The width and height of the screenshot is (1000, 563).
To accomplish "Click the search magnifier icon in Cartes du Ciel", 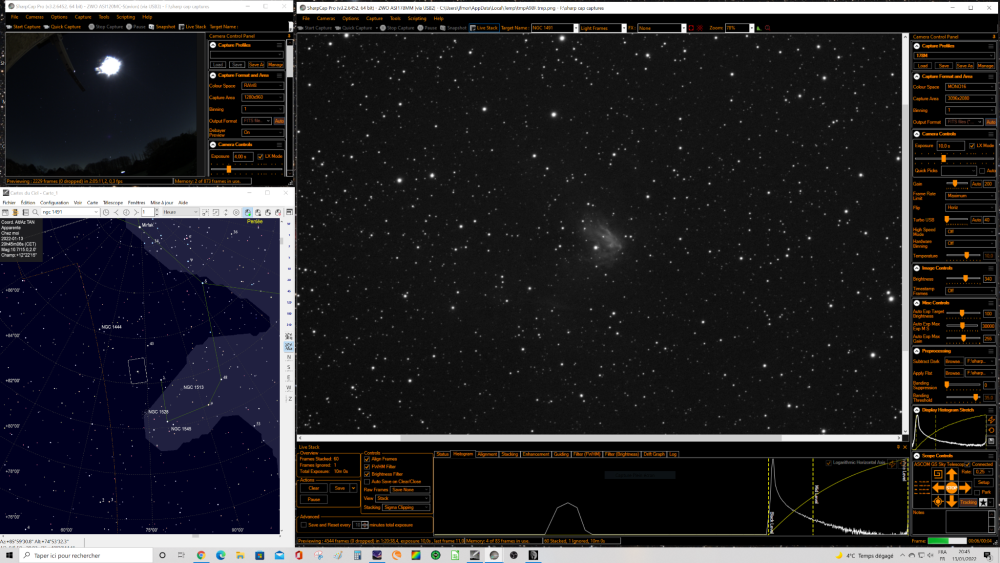I will [x=35, y=212].
